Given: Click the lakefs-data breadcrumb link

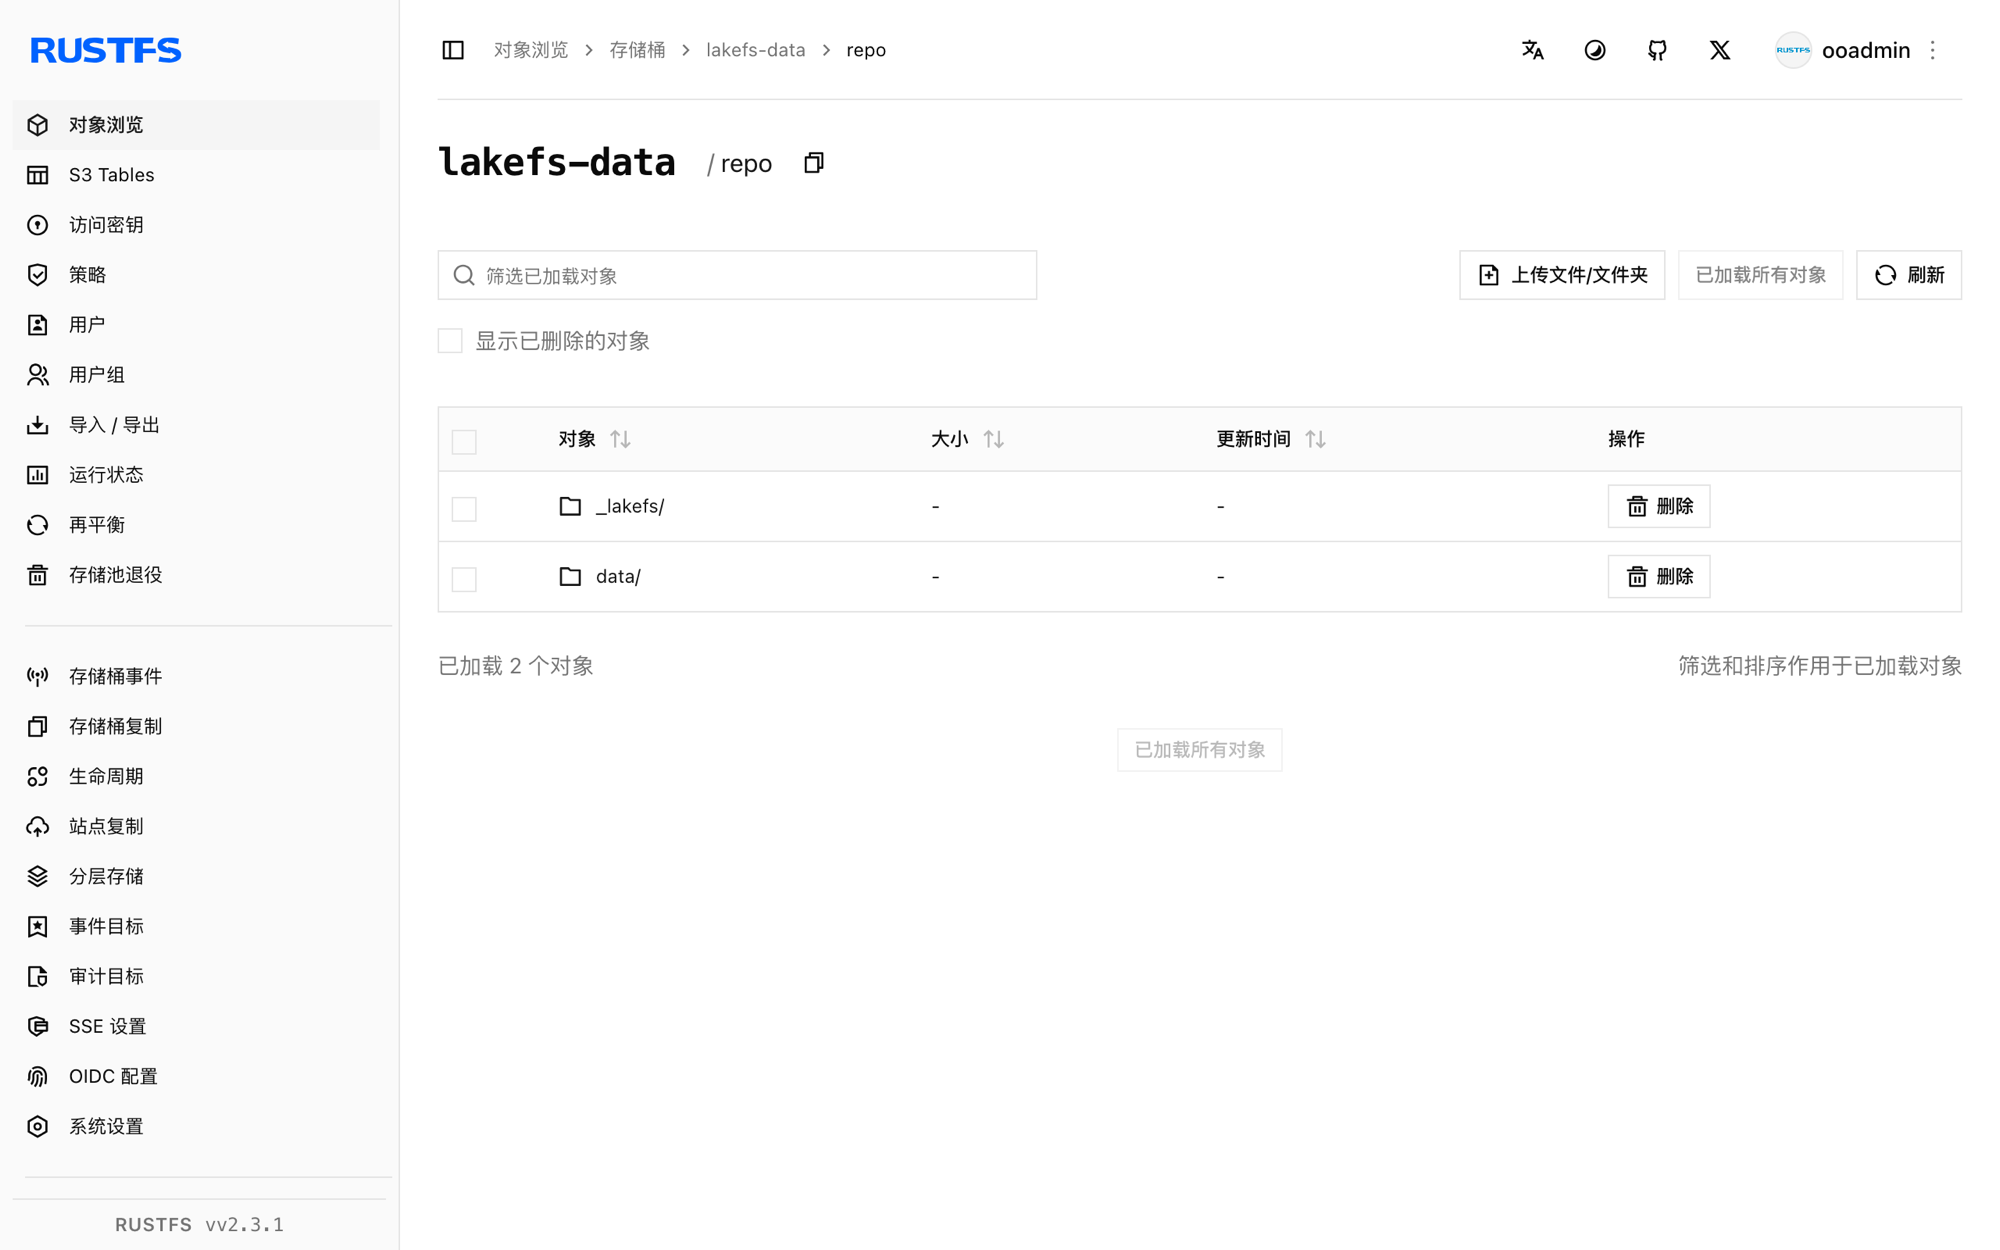Looking at the screenshot, I should pos(755,50).
